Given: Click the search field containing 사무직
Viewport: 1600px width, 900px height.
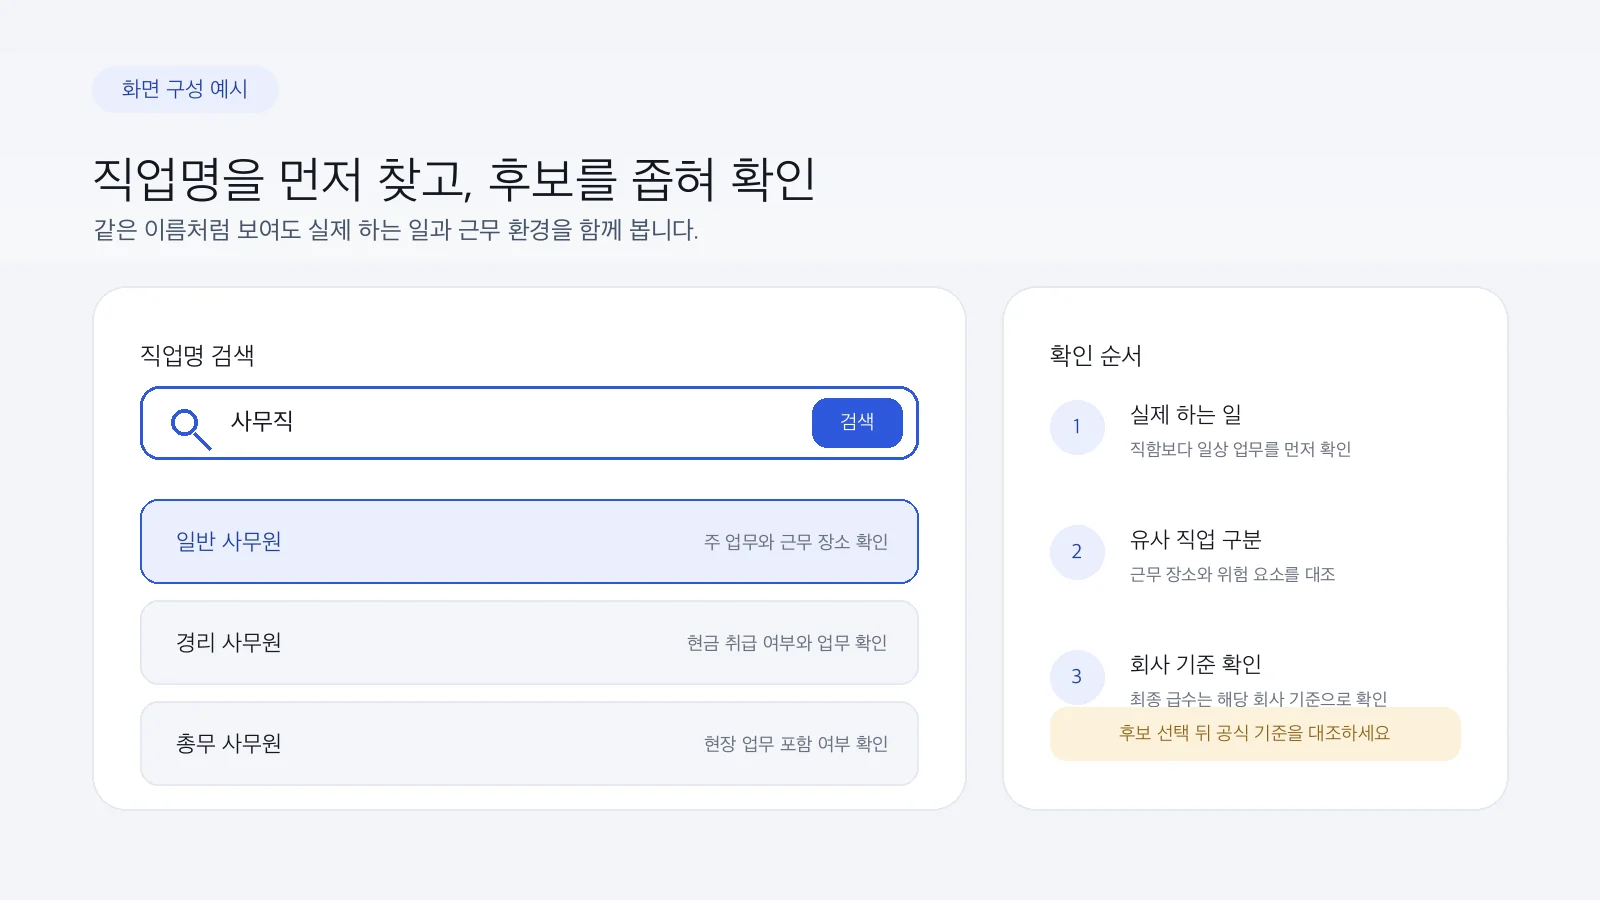Looking at the screenshot, I should pos(529,423).
